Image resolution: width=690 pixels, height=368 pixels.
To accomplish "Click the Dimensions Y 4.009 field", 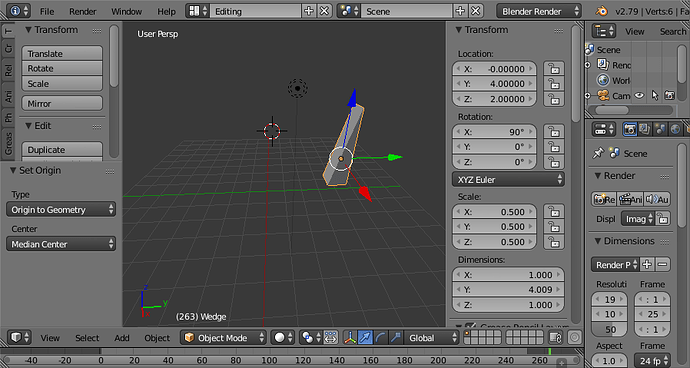I will click(x=508, y=290).
